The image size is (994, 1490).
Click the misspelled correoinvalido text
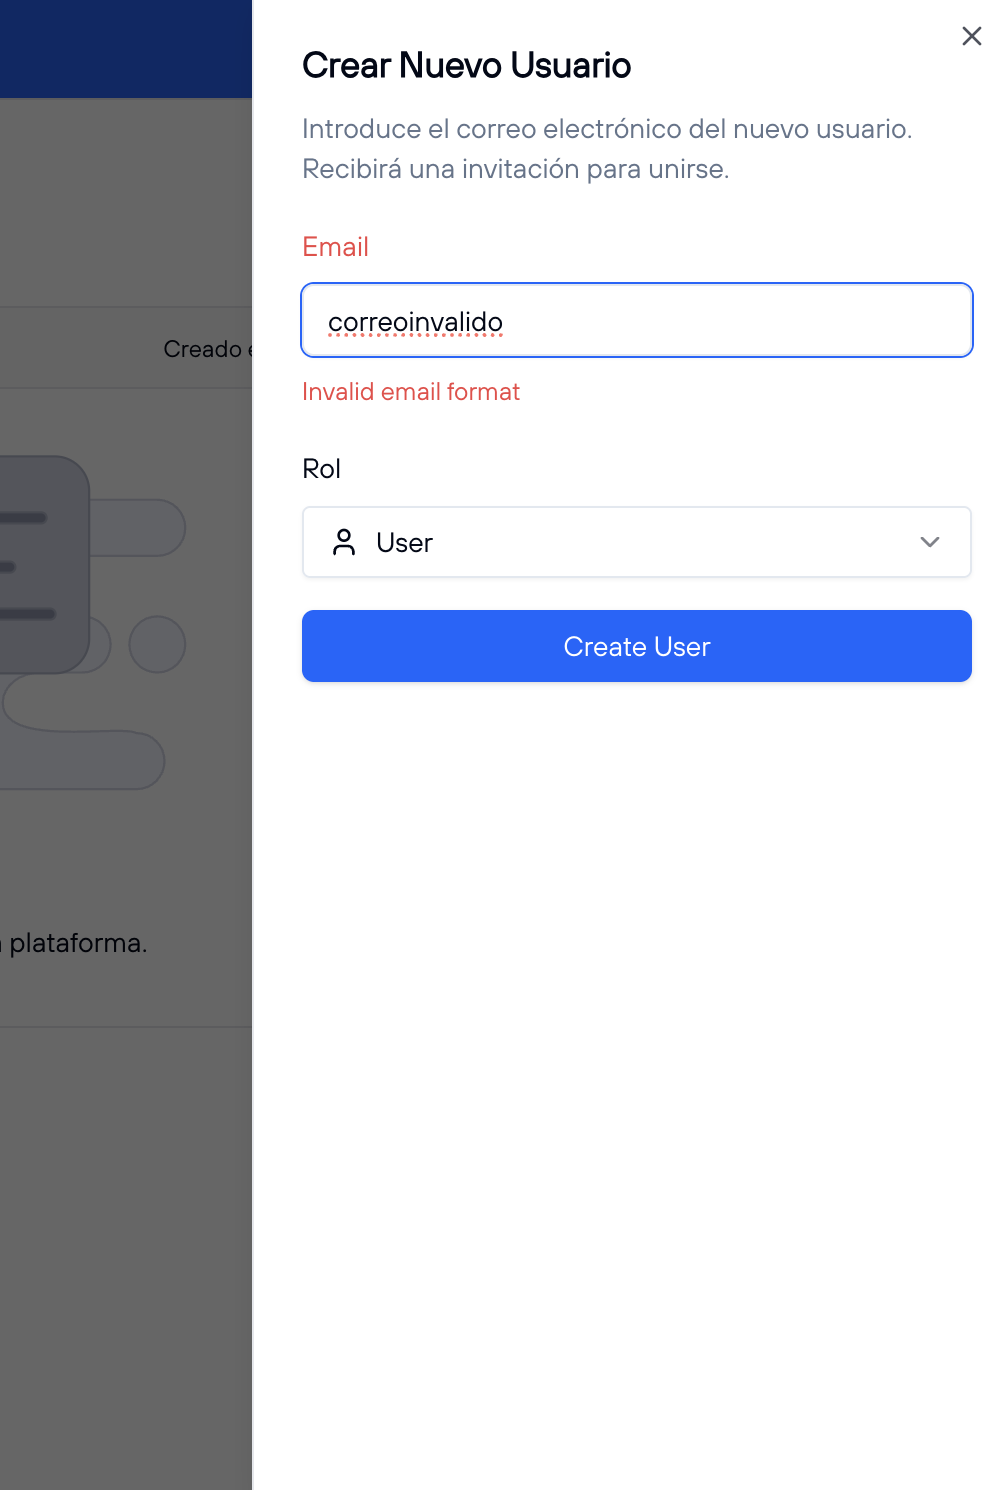pyautogui.click(x=415, y=322)
